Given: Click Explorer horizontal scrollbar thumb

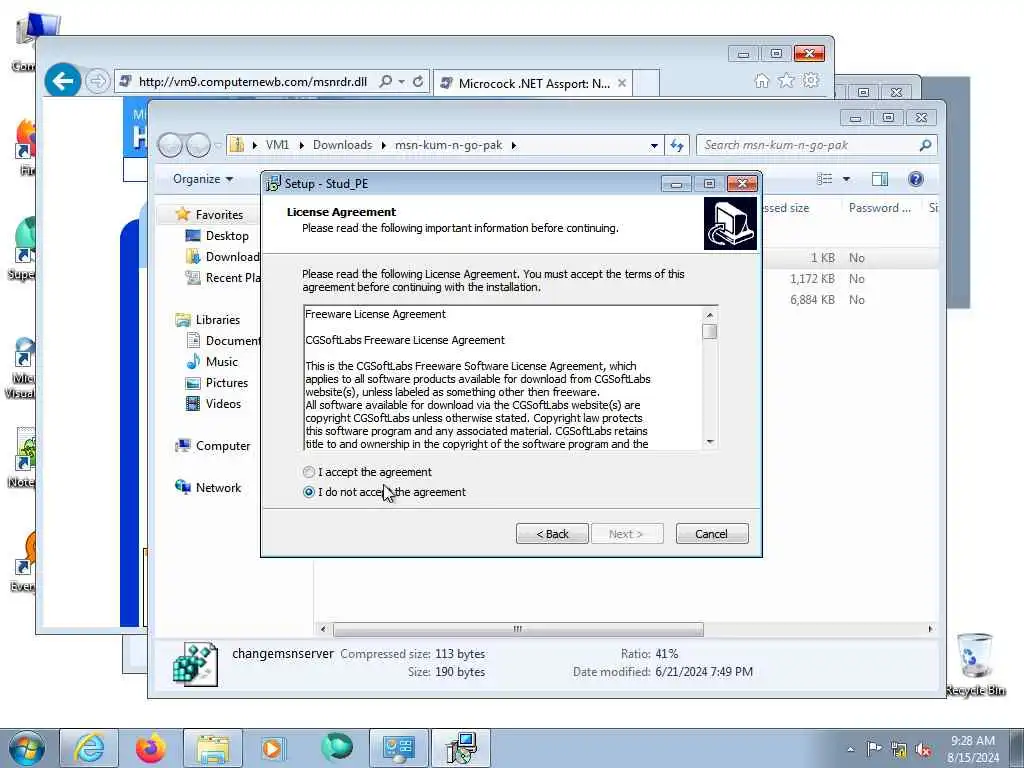Looking at the screenshot, I should coord(519,629).
